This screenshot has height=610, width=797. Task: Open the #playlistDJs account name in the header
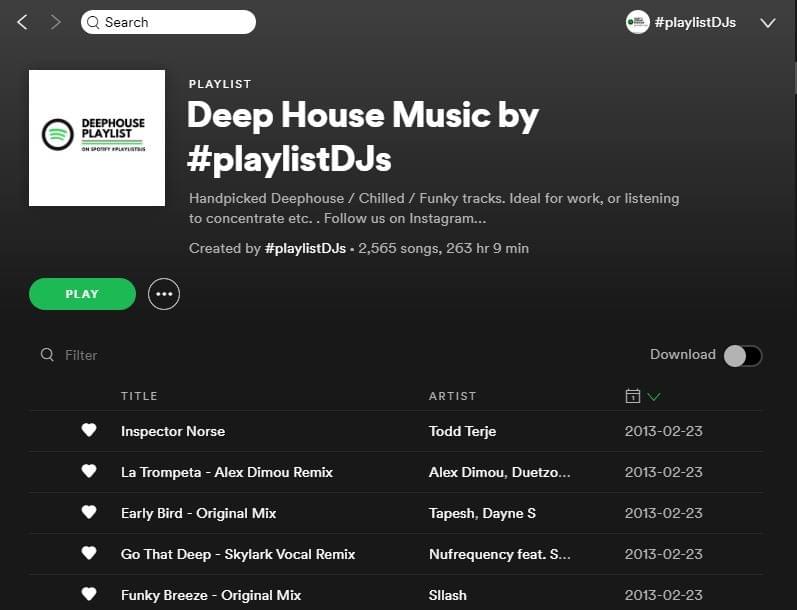[x=695, y=22]
